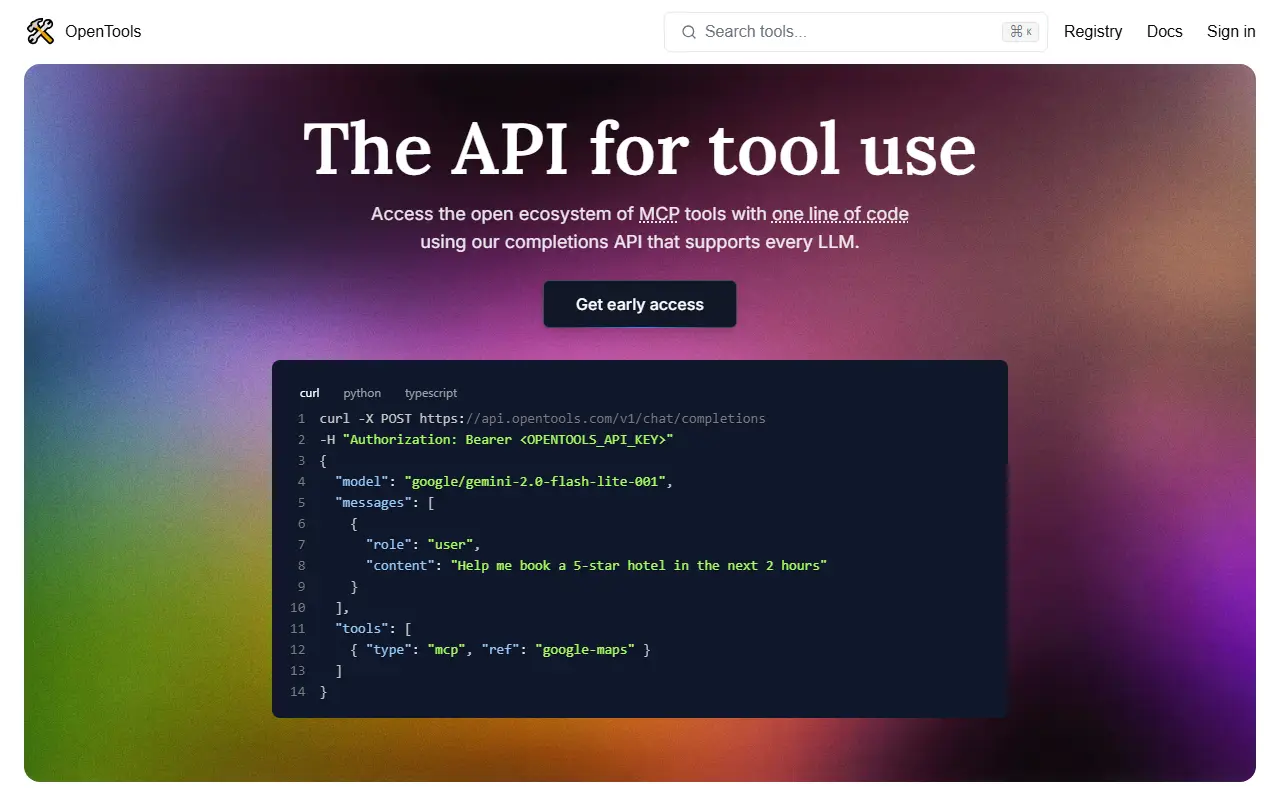Click Get early access button
The width and height of the screenshot is (1280, 800).
640,304
